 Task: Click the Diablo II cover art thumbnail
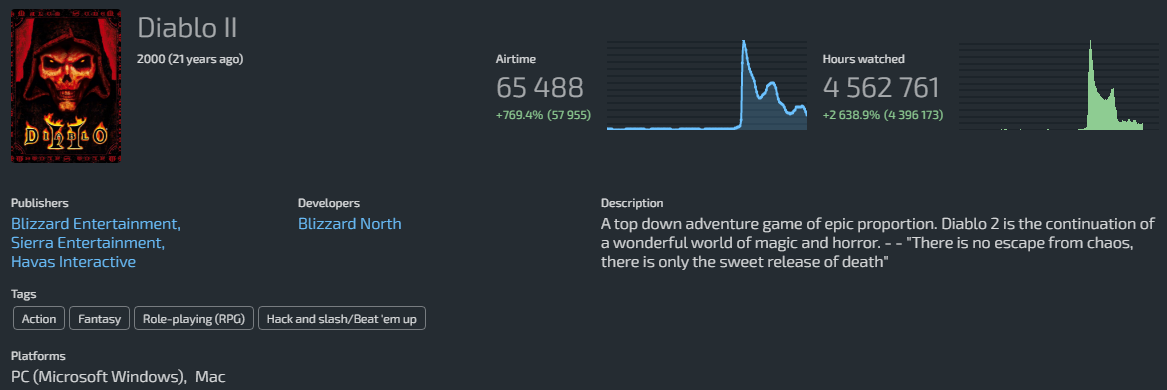[65, 86]
